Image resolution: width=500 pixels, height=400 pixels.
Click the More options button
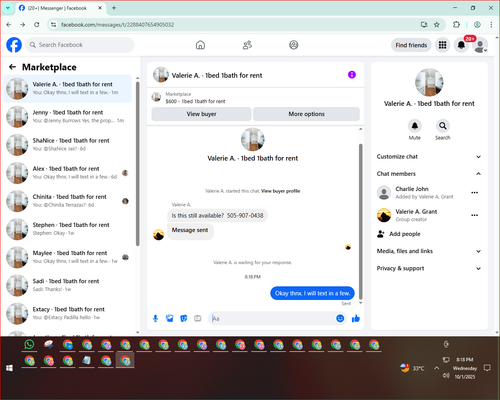(306, 114)
